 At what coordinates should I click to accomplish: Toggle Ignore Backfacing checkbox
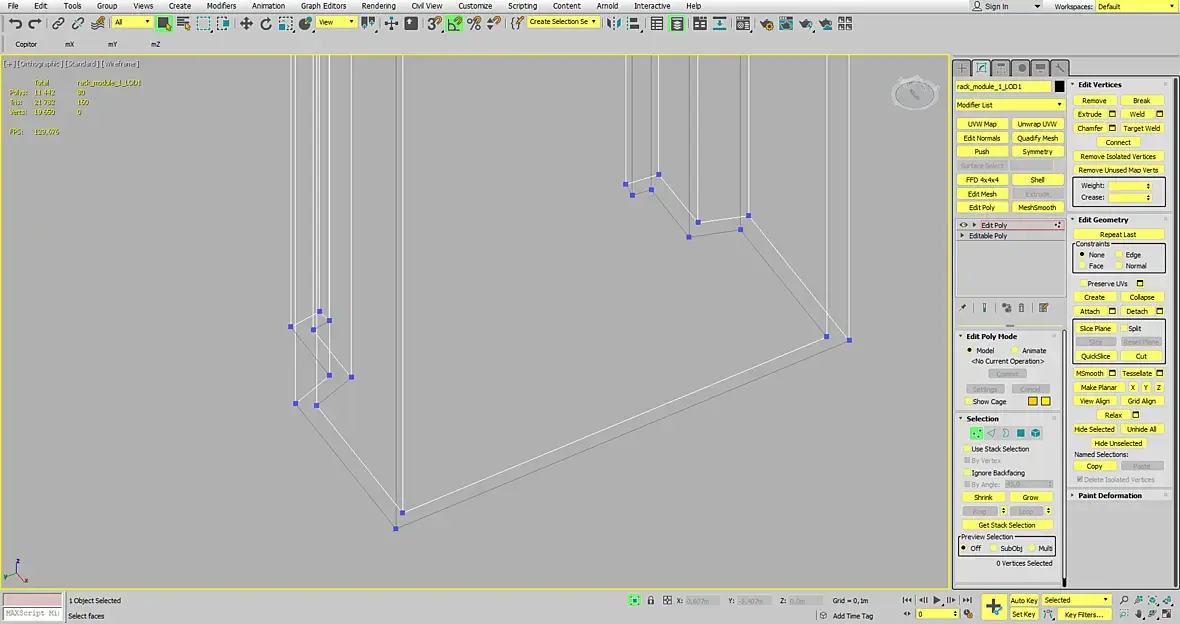967,473
